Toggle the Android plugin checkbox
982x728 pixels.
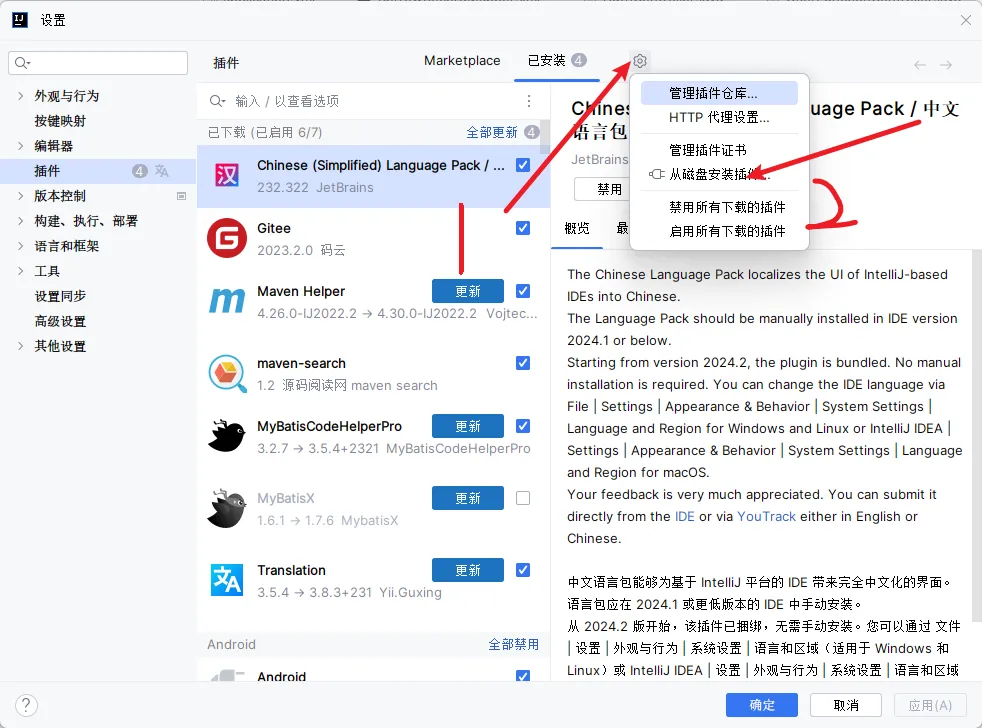pyautogui.click(x=523, y=676)
